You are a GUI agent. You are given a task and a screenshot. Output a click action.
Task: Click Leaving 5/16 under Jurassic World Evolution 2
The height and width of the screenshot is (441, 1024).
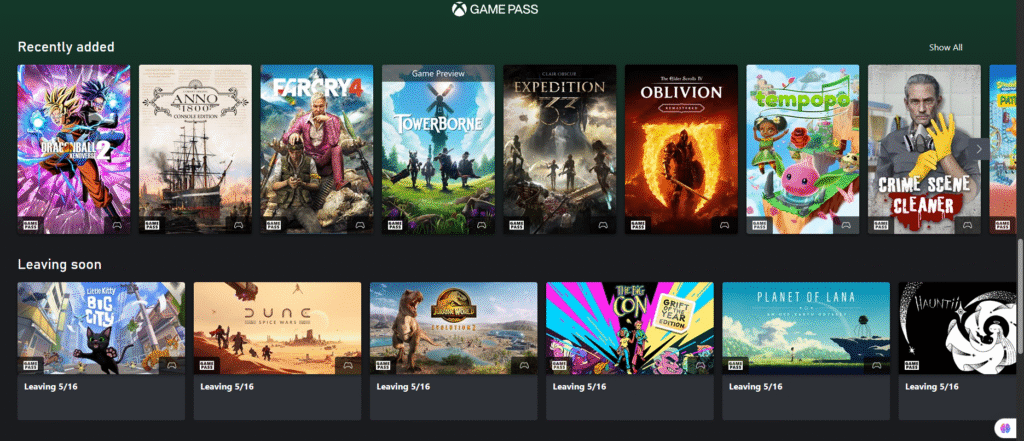point(404,387)
